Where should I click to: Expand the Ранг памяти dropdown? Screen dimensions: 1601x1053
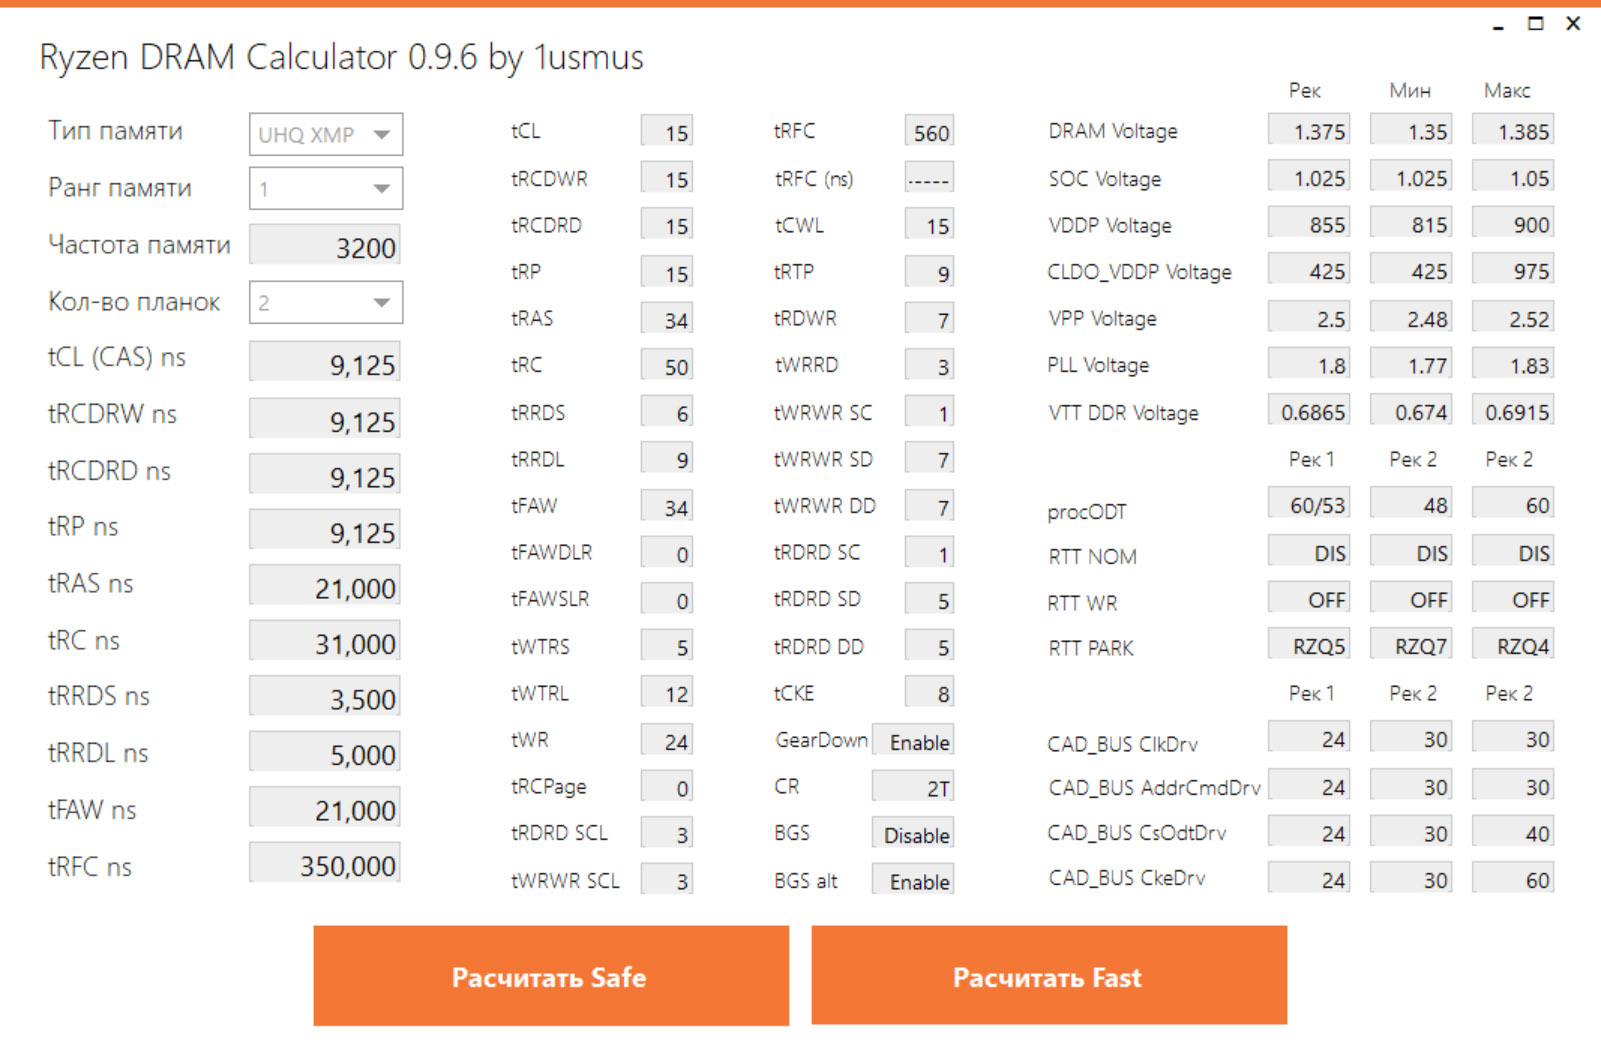point(326,189)
